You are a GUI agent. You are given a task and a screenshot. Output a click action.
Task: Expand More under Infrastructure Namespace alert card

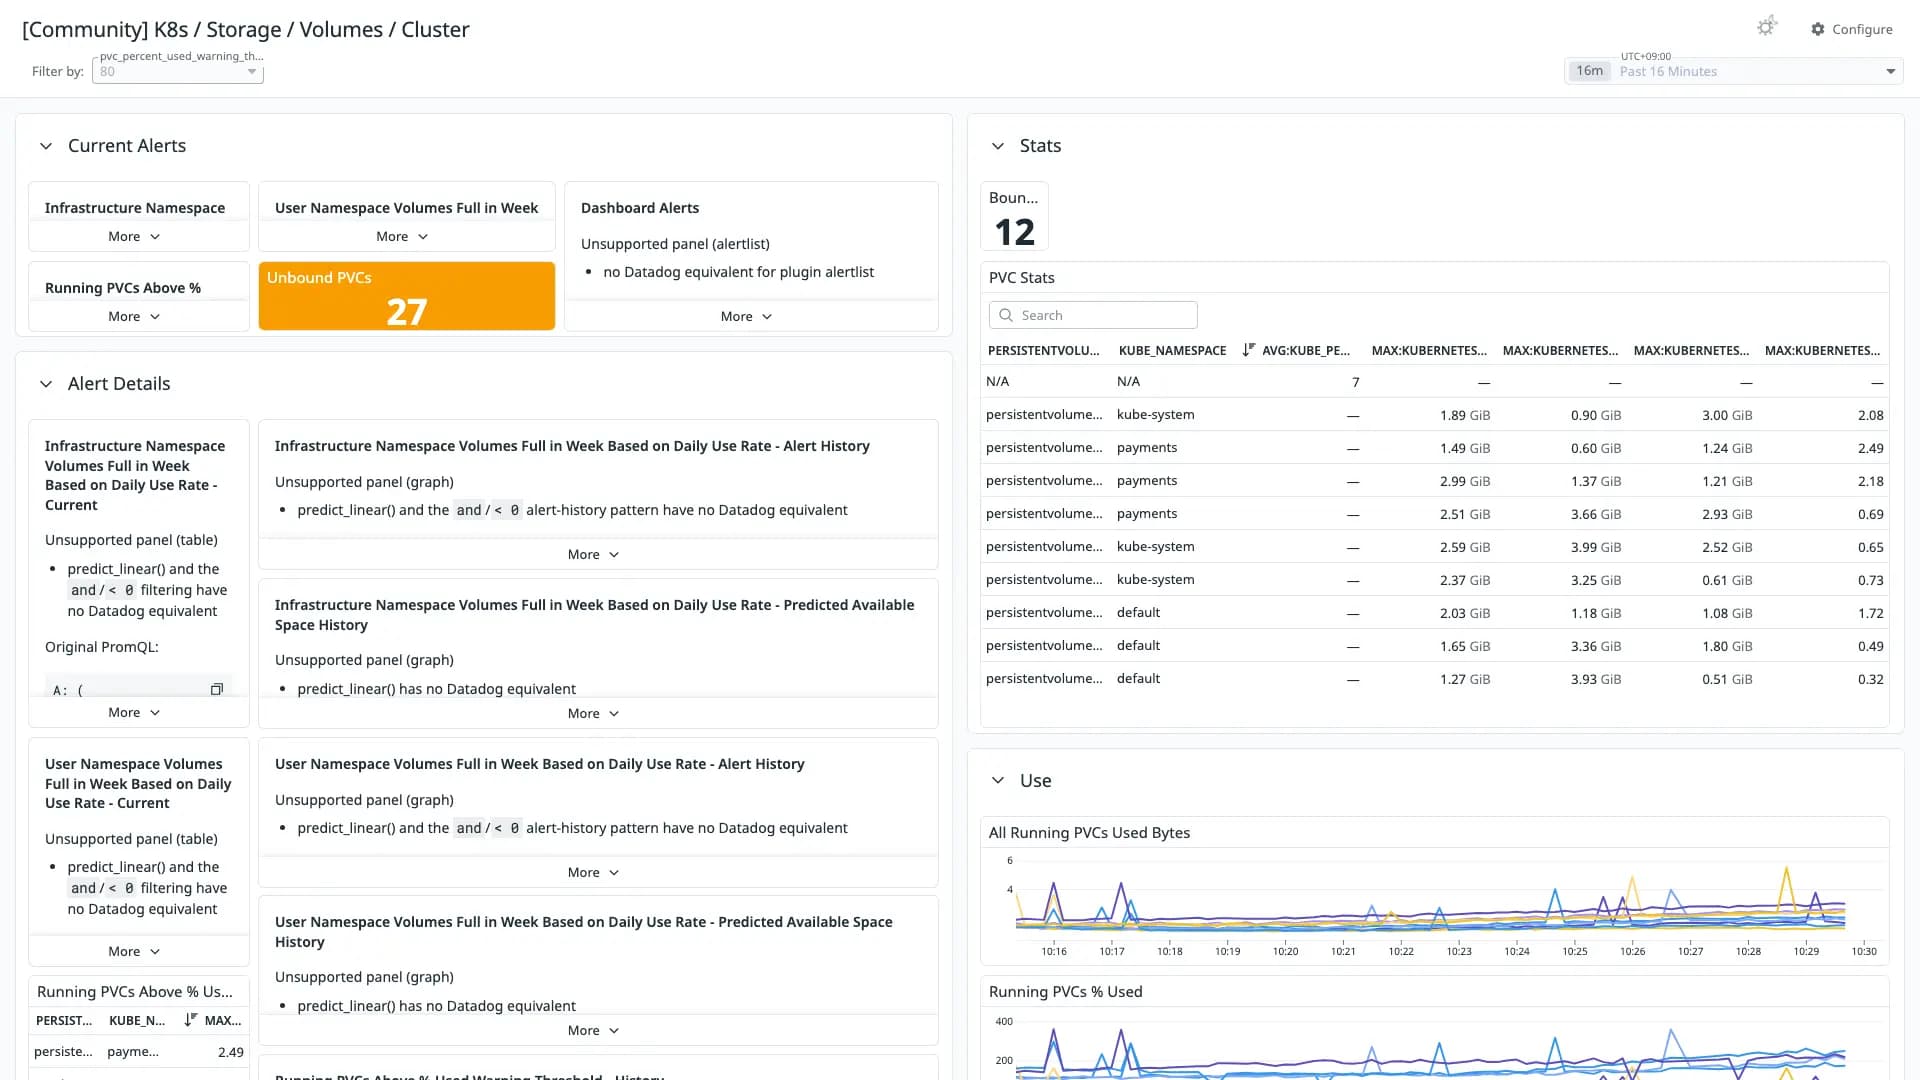click(134, 237)
